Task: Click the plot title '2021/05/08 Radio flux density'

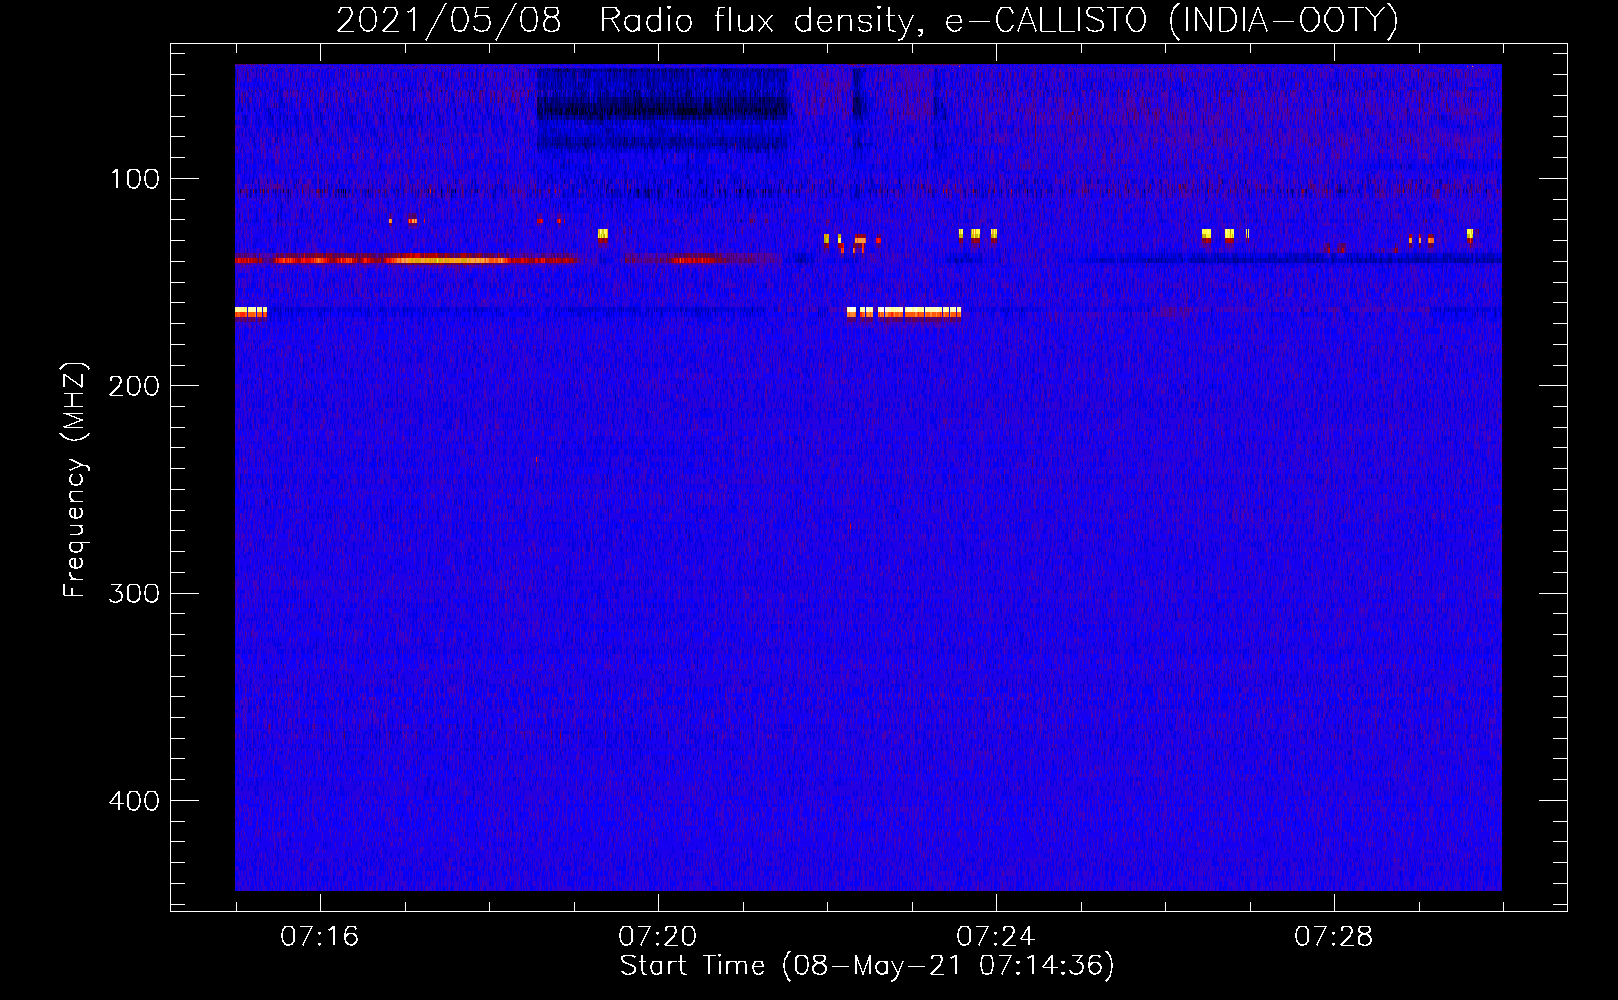Action: point(867,21)
